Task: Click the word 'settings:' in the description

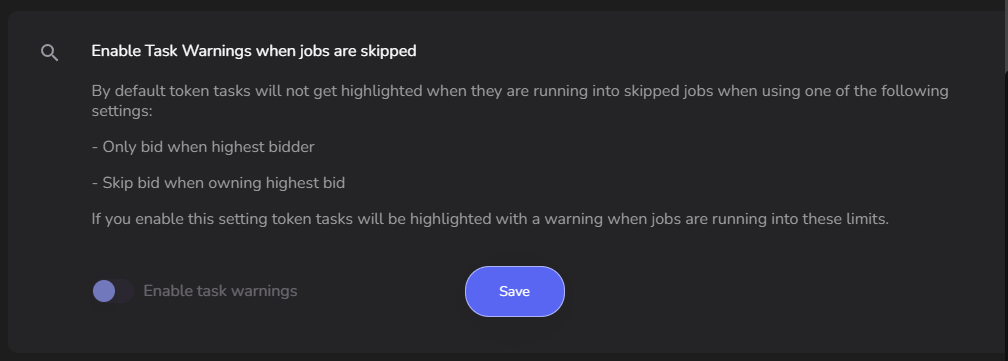Action: pos(122,111)
